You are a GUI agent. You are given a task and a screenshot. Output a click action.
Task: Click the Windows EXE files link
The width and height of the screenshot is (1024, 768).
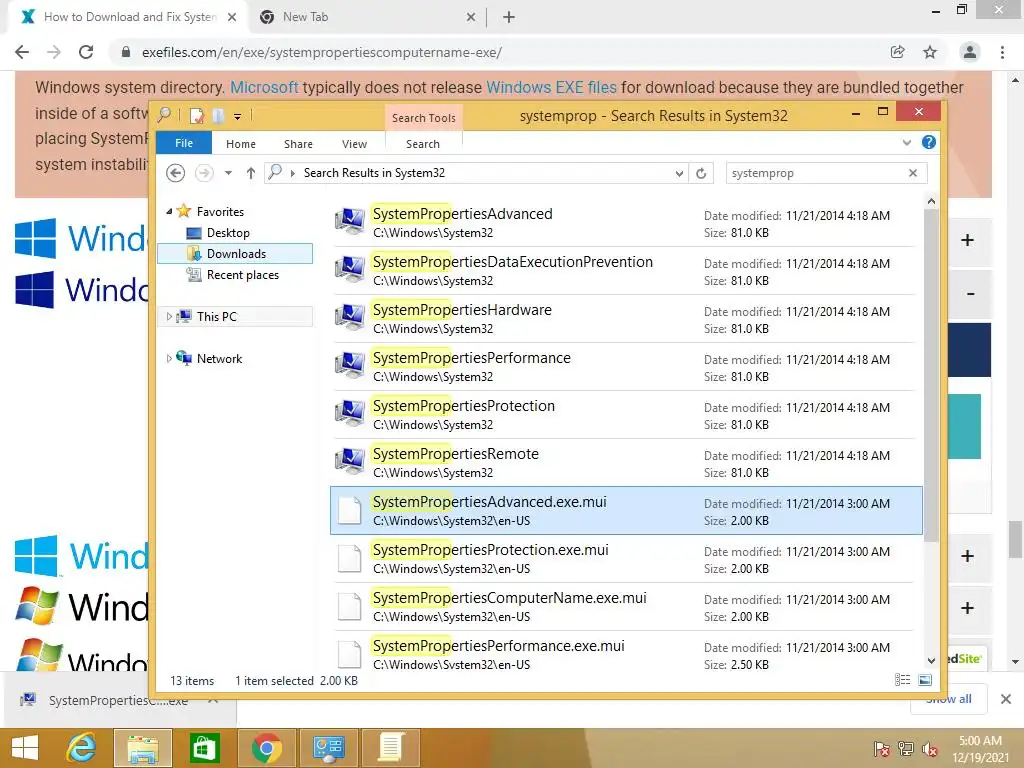click(x=551, y=87)
